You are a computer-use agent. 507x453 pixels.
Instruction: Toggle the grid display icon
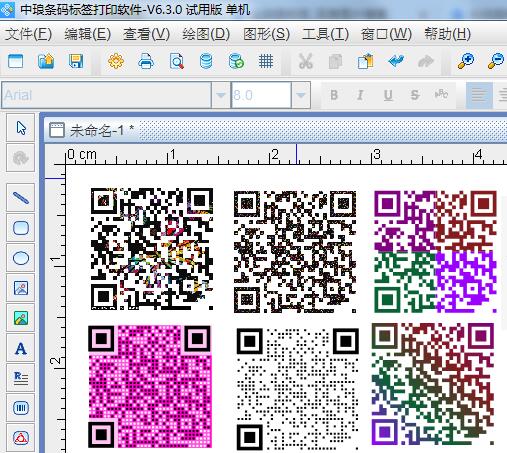(266, 61)
